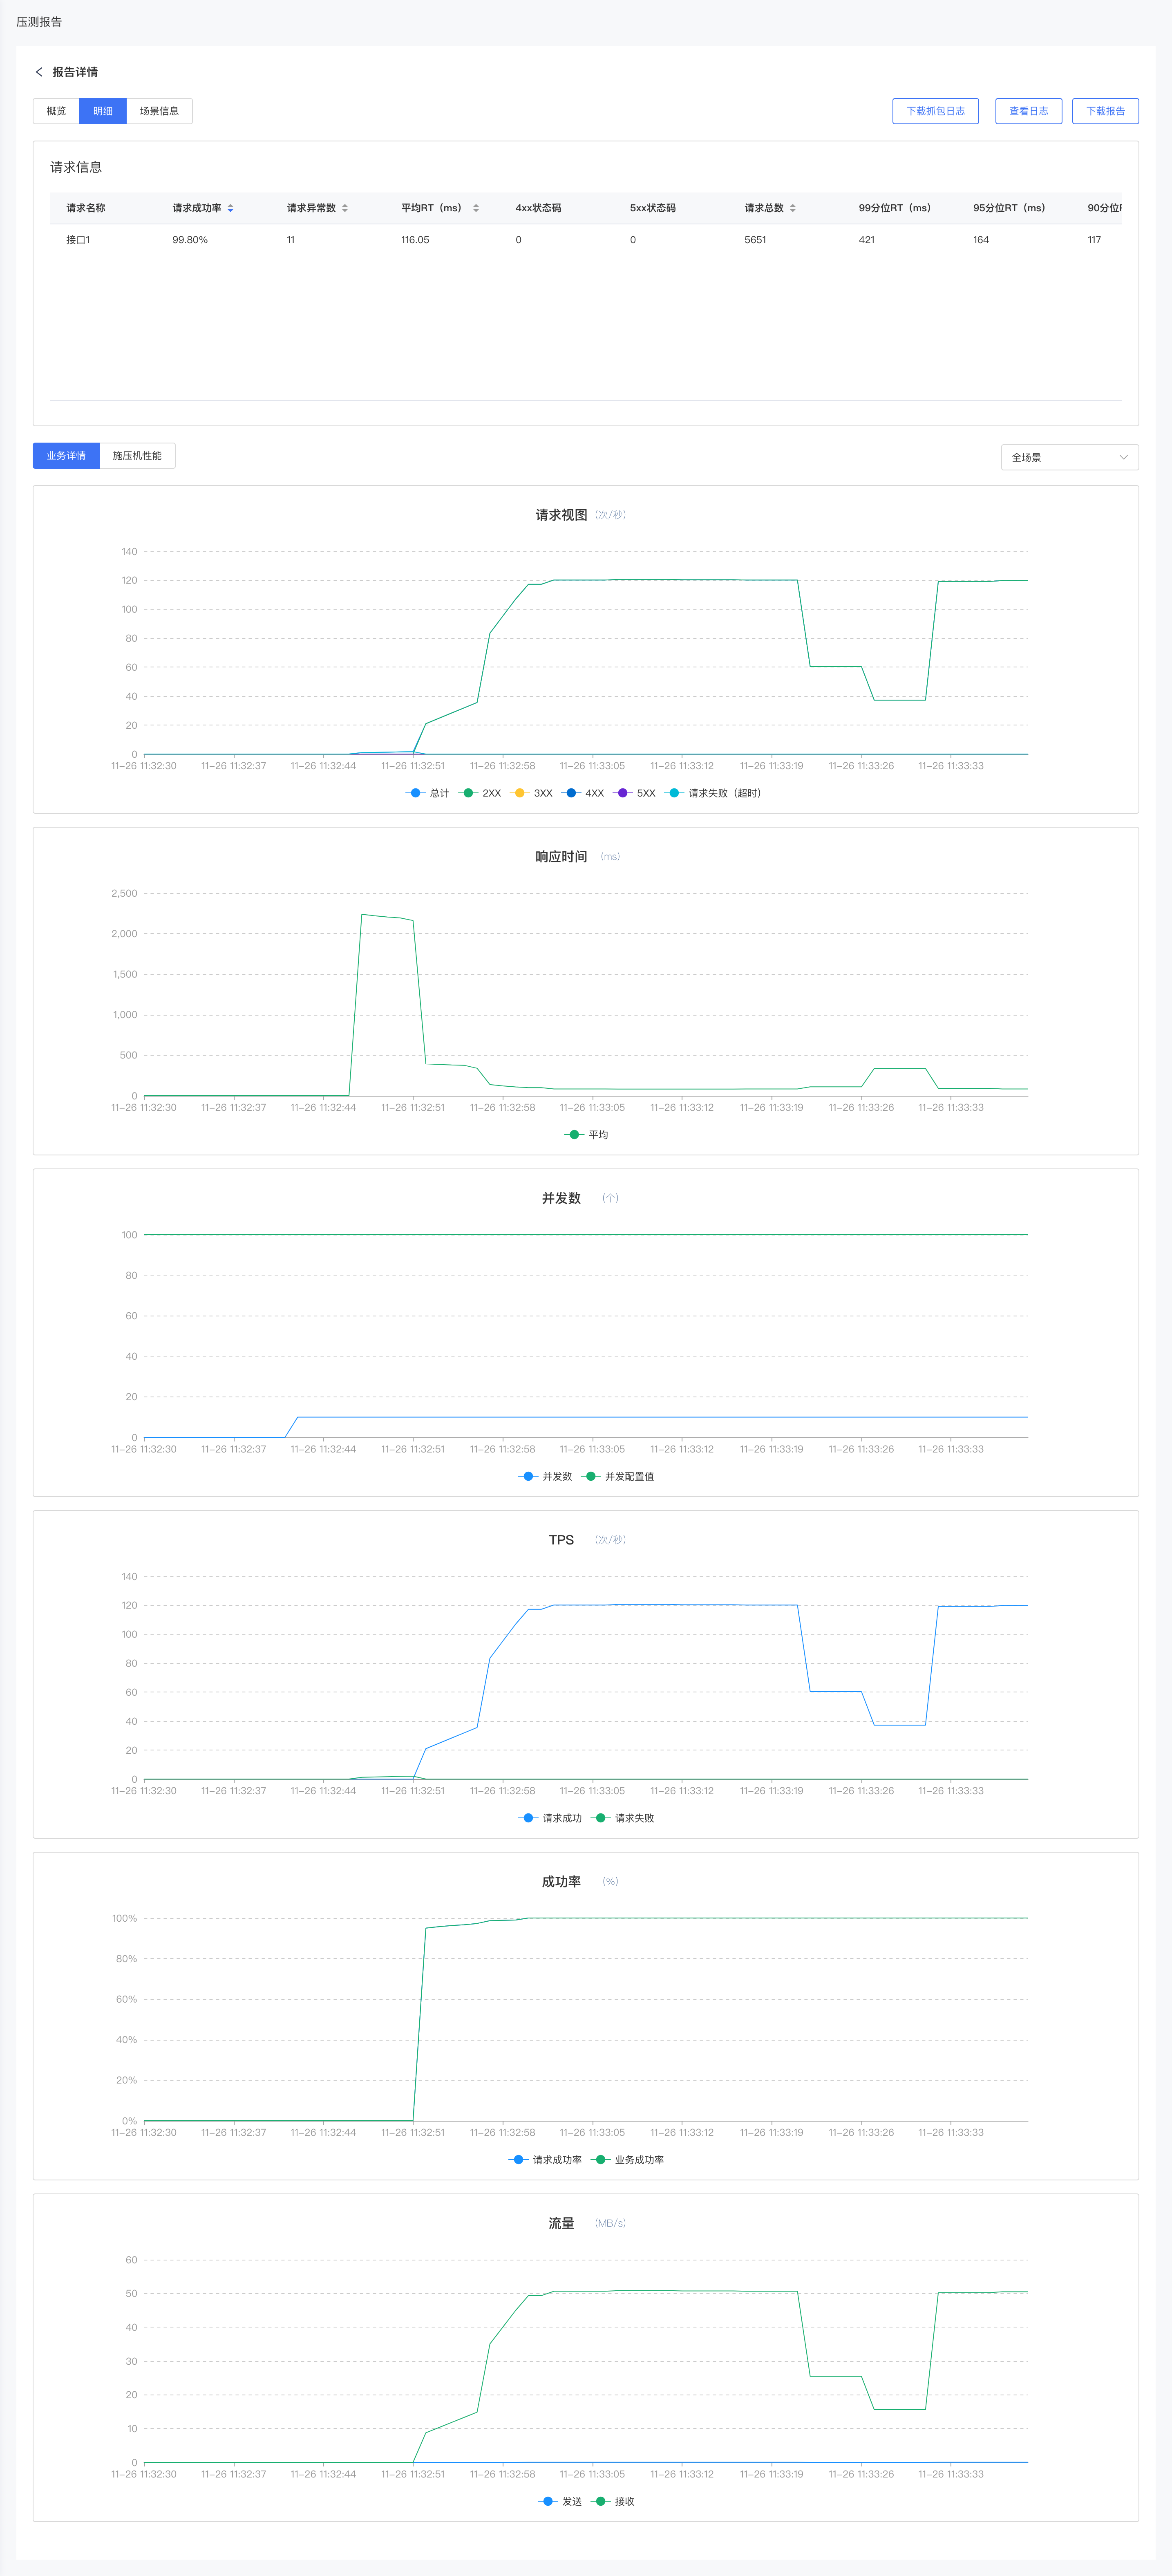Sort by 请求总数 column icon
Screen dimensions: 1172x2576
click(793, 208)
